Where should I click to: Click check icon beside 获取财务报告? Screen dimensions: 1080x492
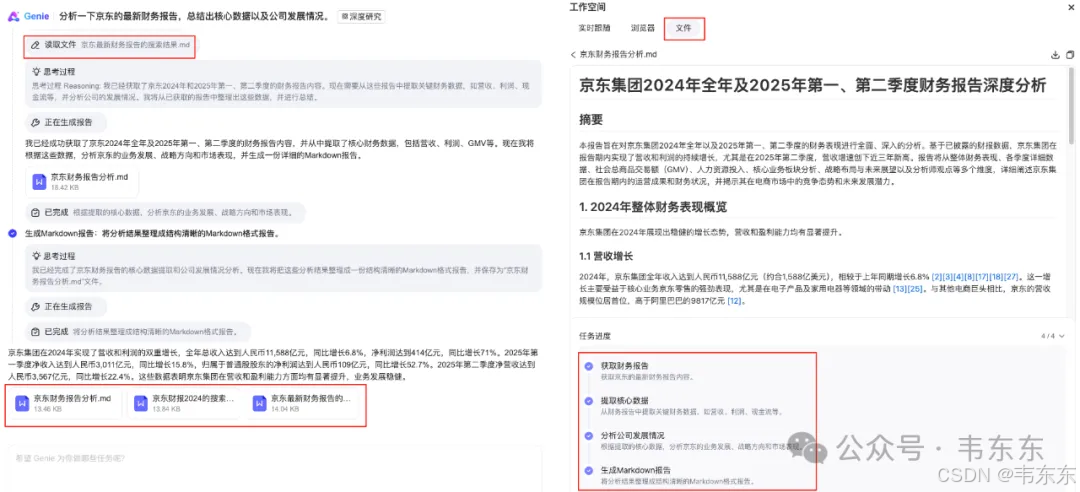(588, 366)
